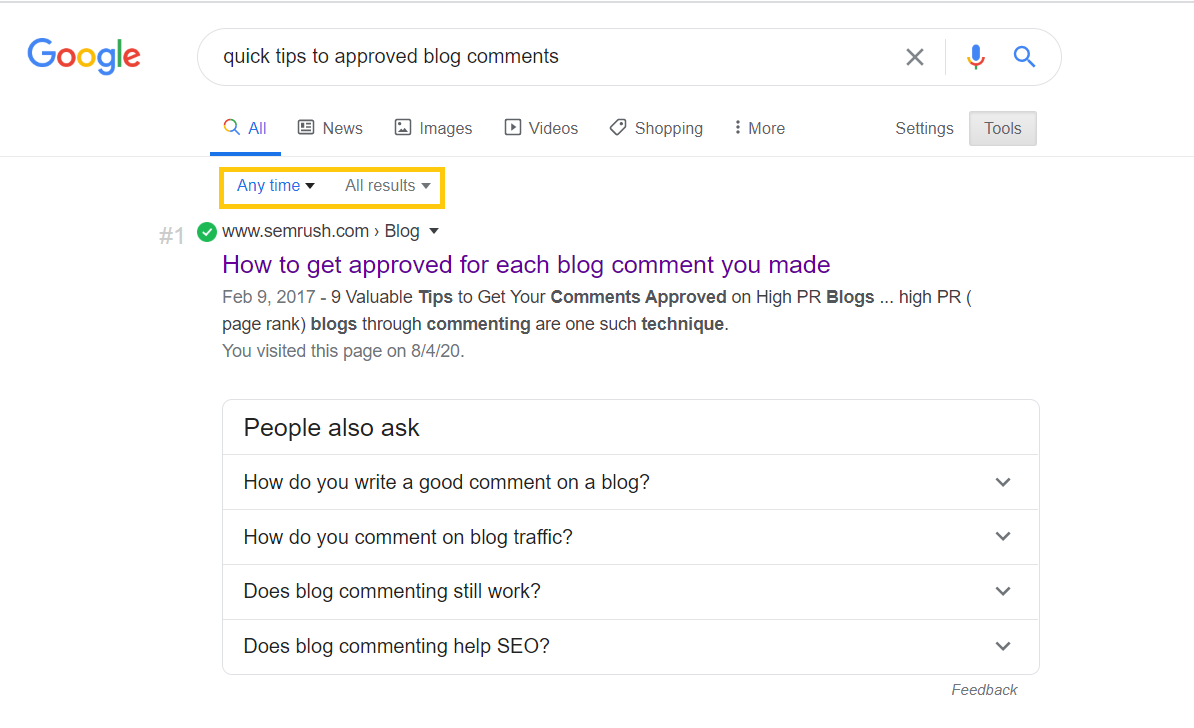Expand the breadcrumb arrow next to Blog

click(434, 231)
